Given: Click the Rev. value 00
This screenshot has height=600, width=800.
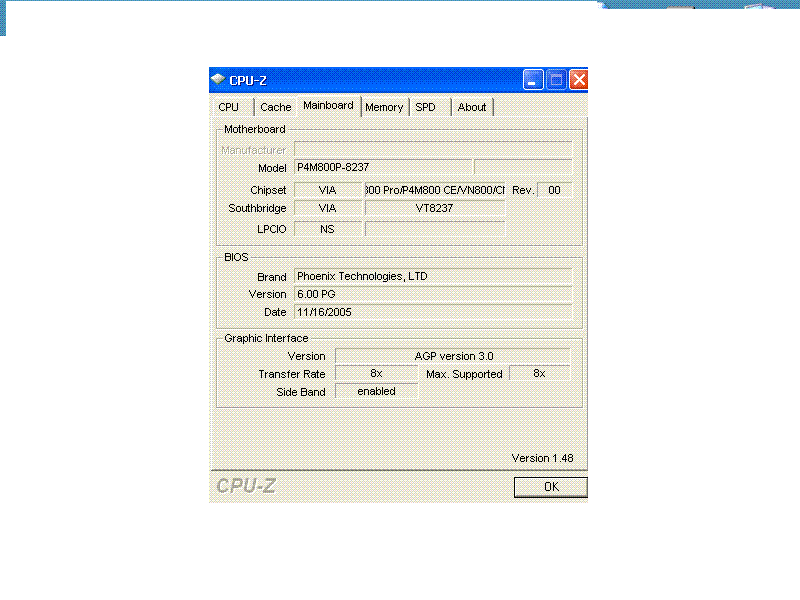Looking at the screenshot, I should (x=554, y=190).
